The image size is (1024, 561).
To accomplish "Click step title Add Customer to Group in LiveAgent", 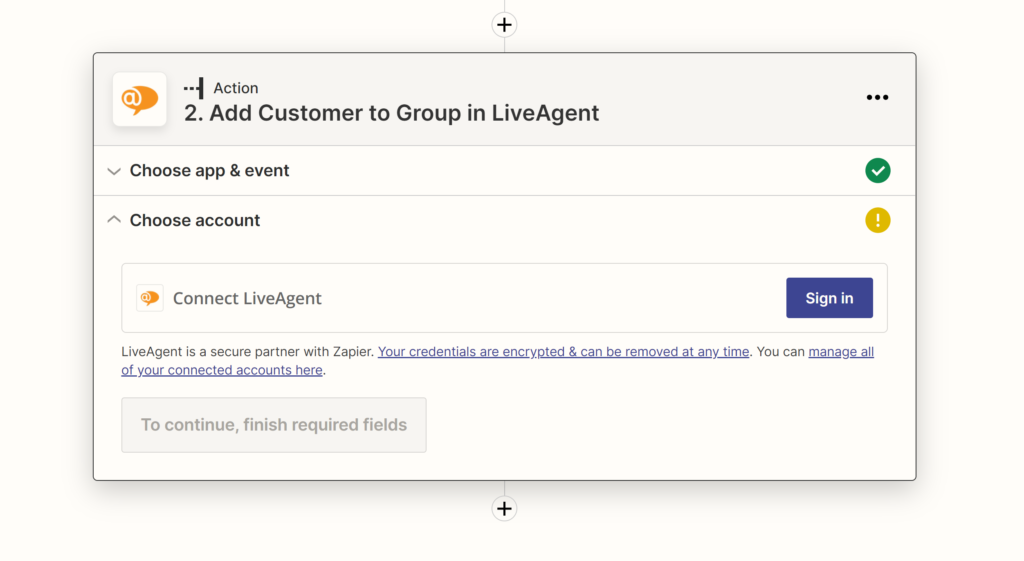I will point(391,113).
